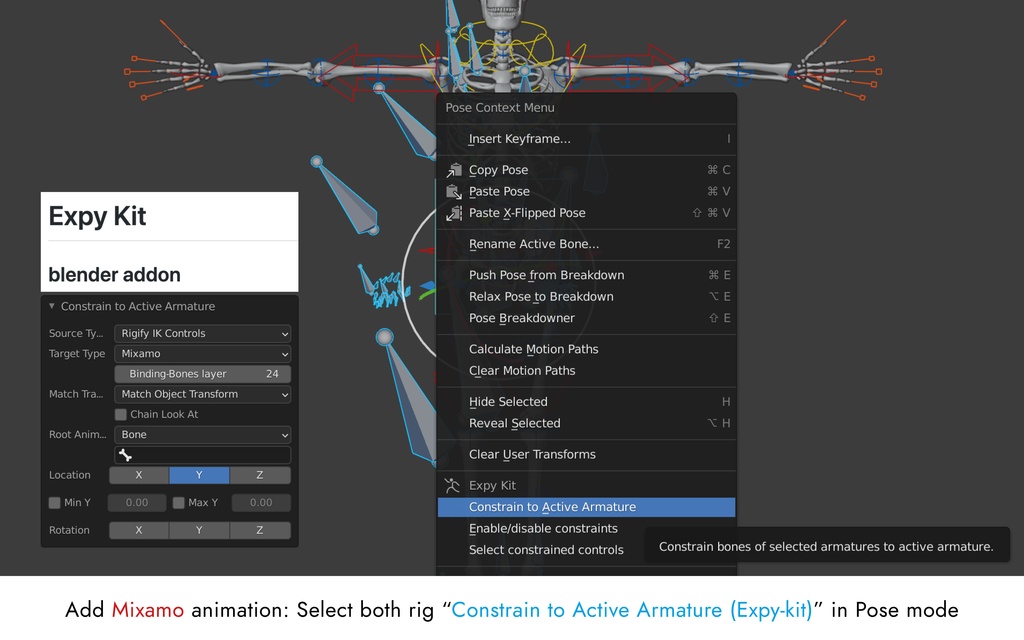This screenshot has width=1024, height=640.
Task: Open the Match Object Transform dropdown
Action: (x=202, y=394)
